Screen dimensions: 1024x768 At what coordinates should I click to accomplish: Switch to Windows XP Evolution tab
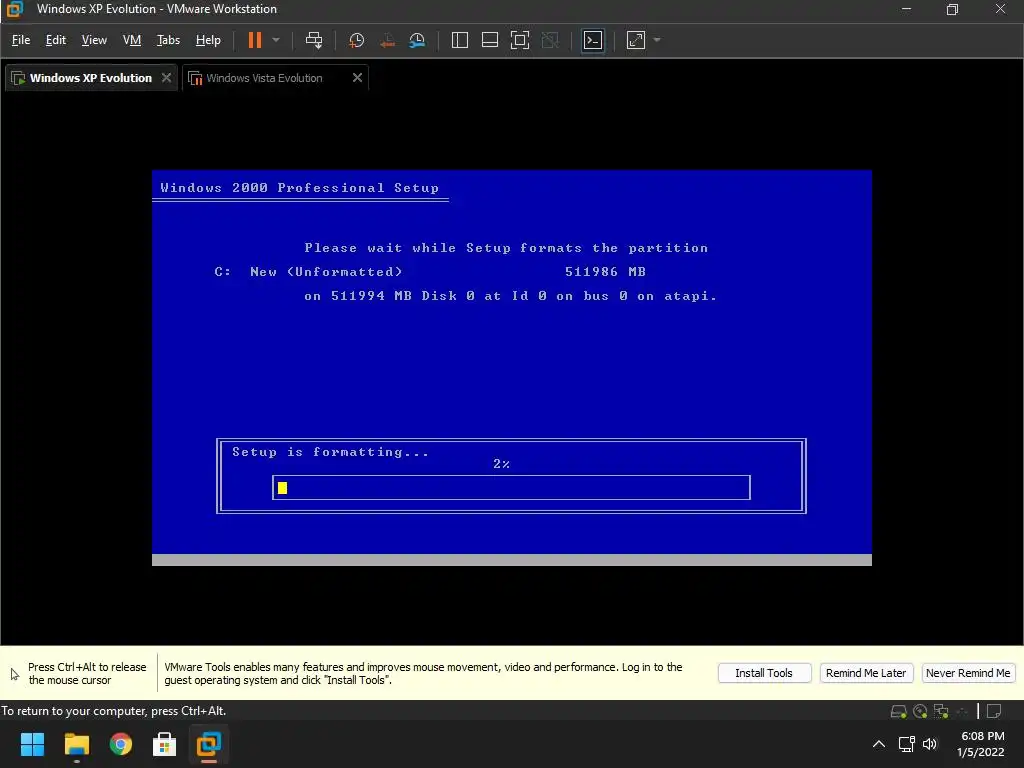tap(91, 78)
